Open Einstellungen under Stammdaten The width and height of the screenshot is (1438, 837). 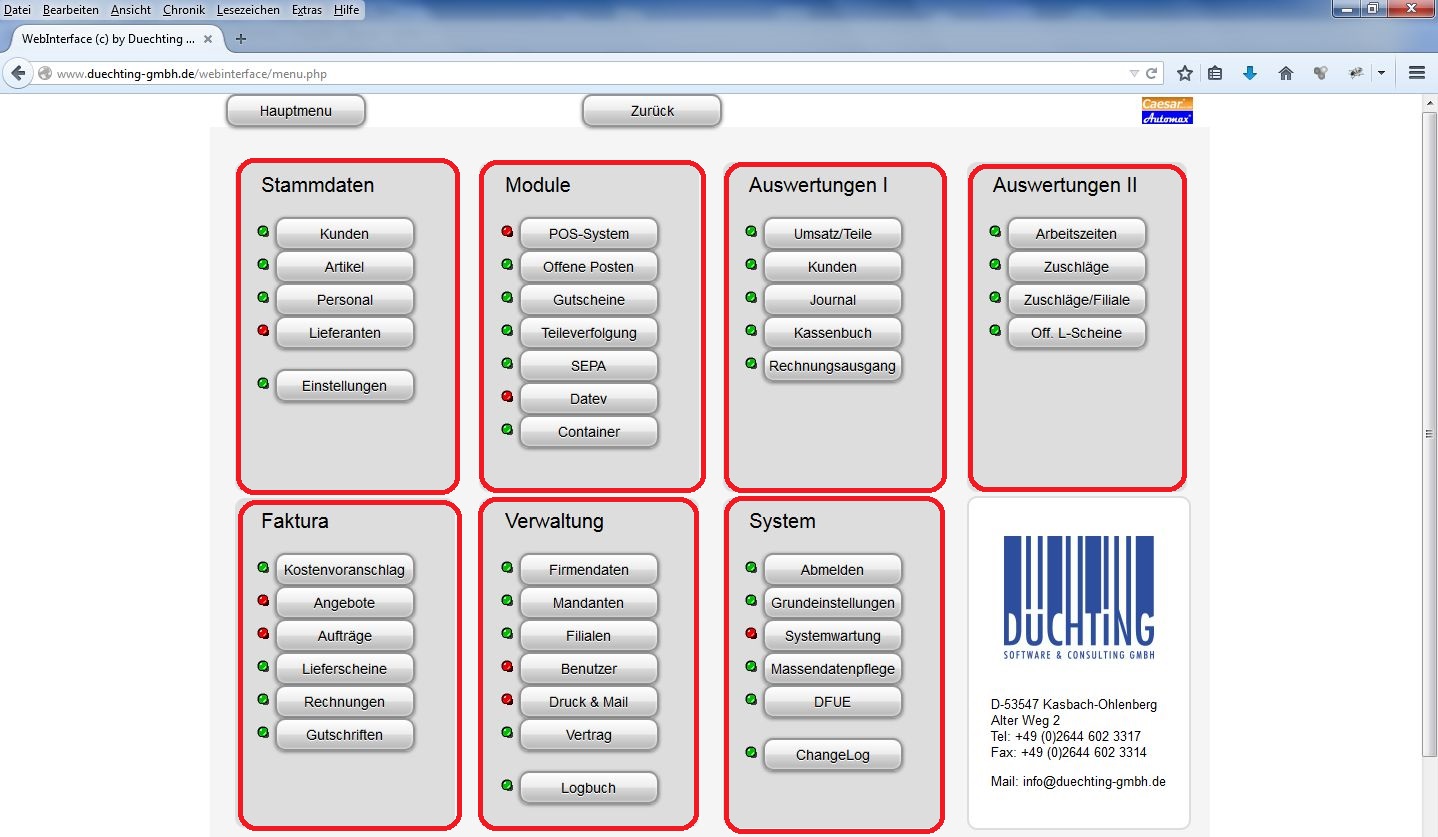(345, 386)
